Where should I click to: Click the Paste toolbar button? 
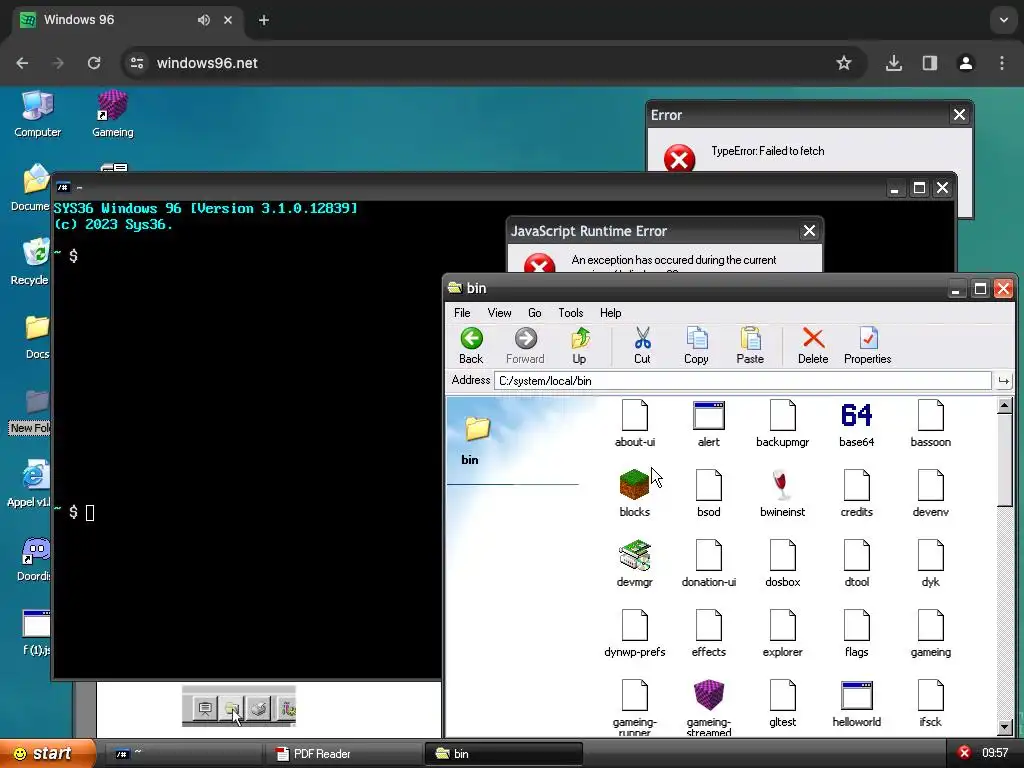750,345
